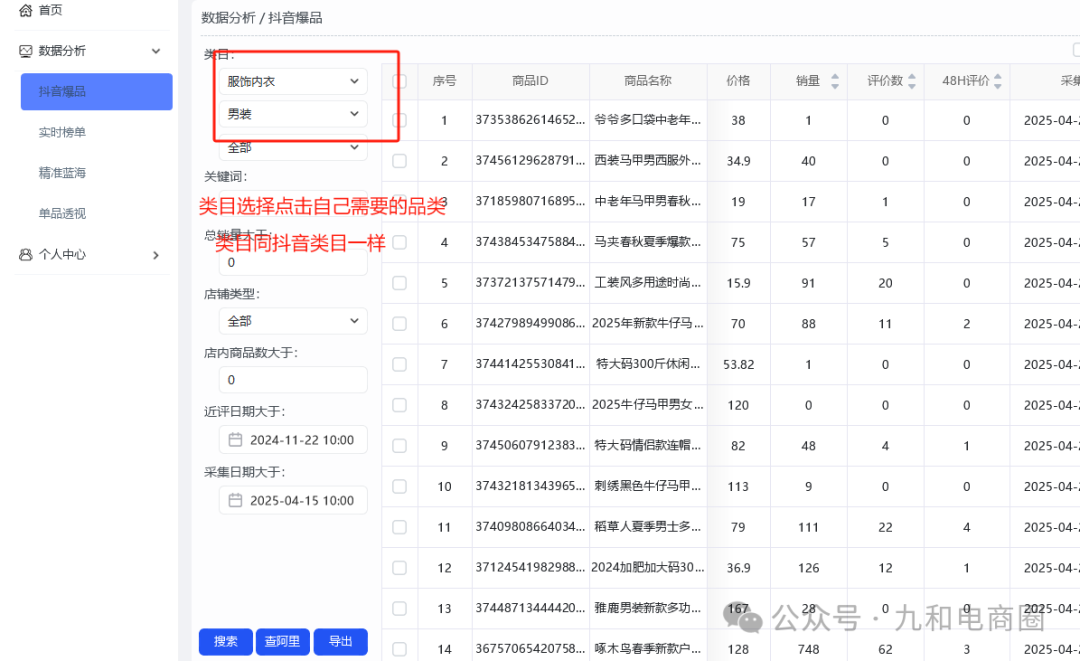Click the 近评日期大于 date field
The height and width of the screenshot is (661, 1080).
(293, 439)
